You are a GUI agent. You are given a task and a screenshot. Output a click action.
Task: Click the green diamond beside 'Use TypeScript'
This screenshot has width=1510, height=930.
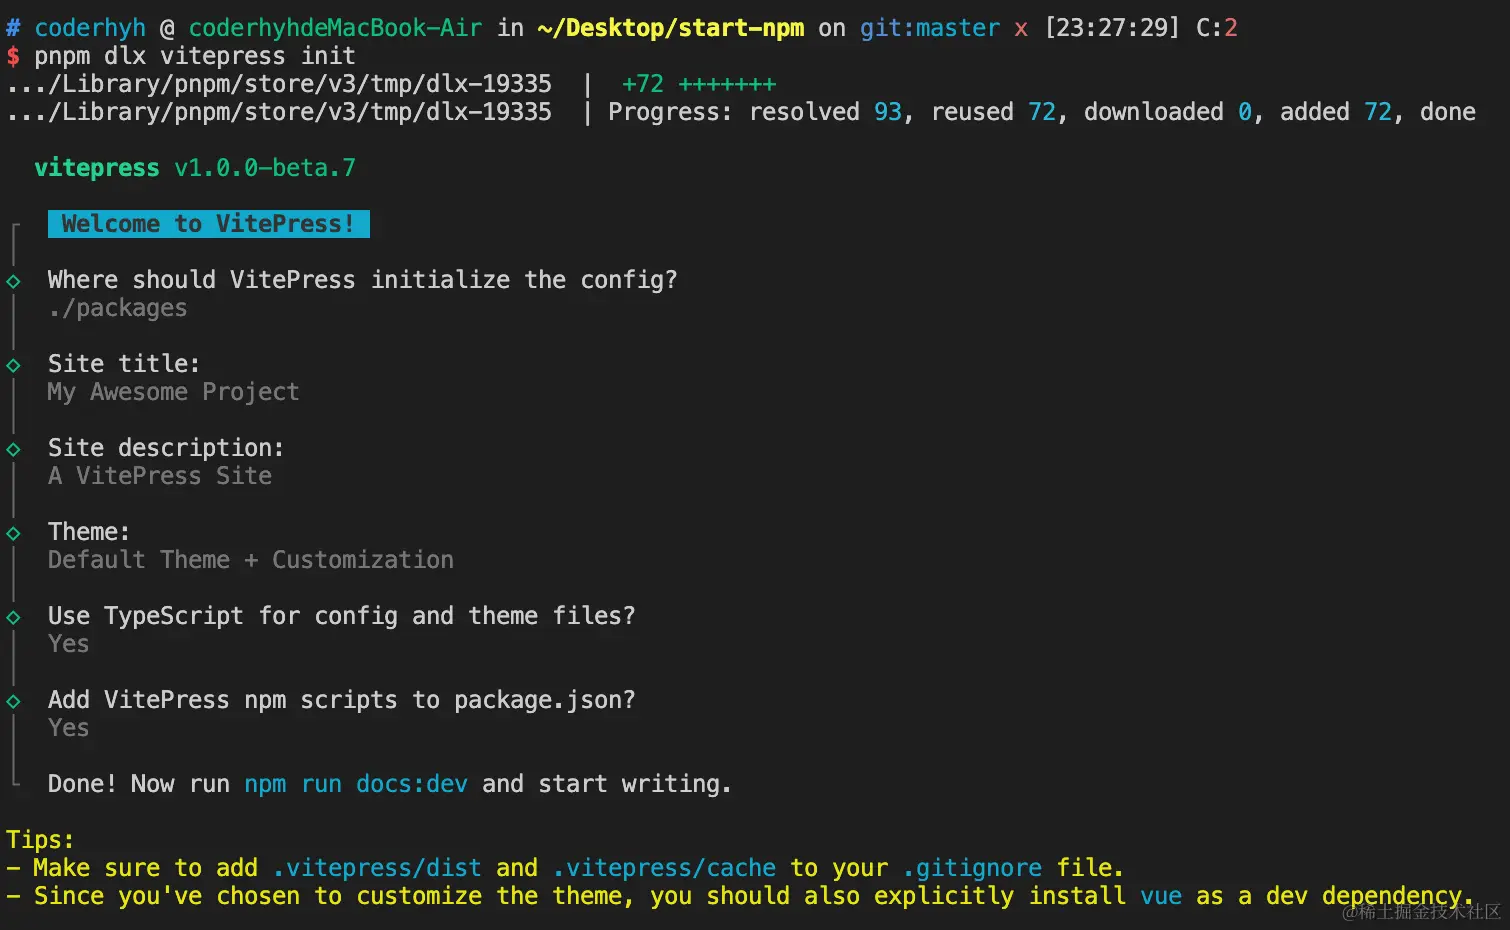point(13,617)
